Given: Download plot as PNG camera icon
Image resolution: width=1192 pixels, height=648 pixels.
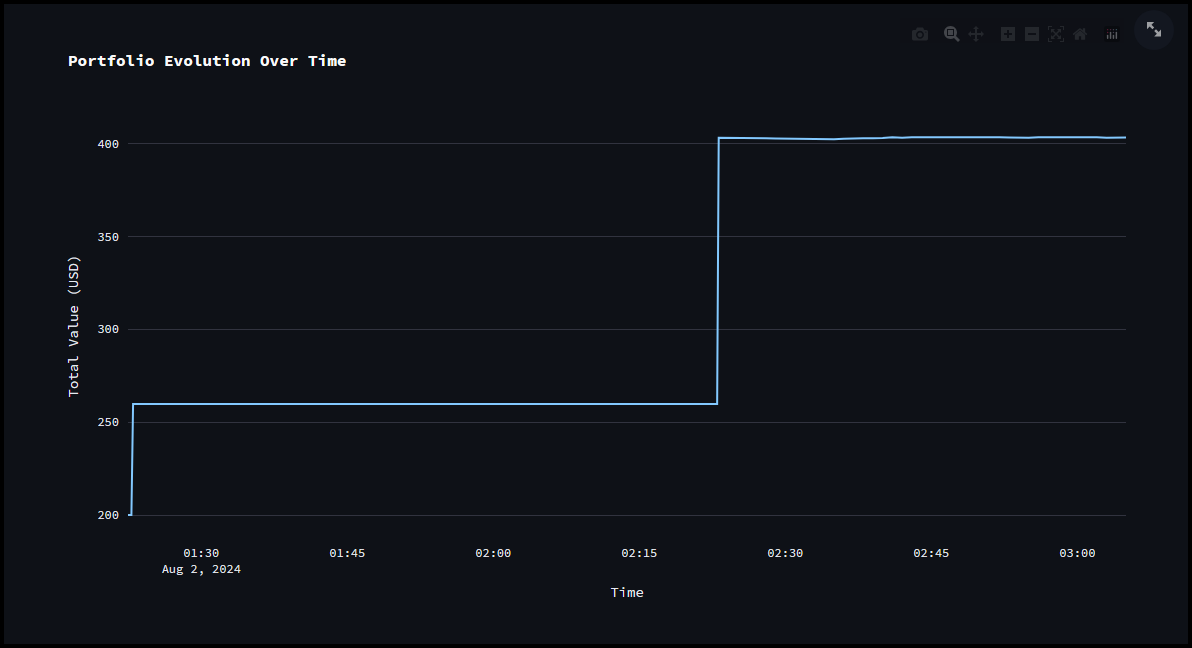Looking at the screenshot, I should [x=920, y=34].
